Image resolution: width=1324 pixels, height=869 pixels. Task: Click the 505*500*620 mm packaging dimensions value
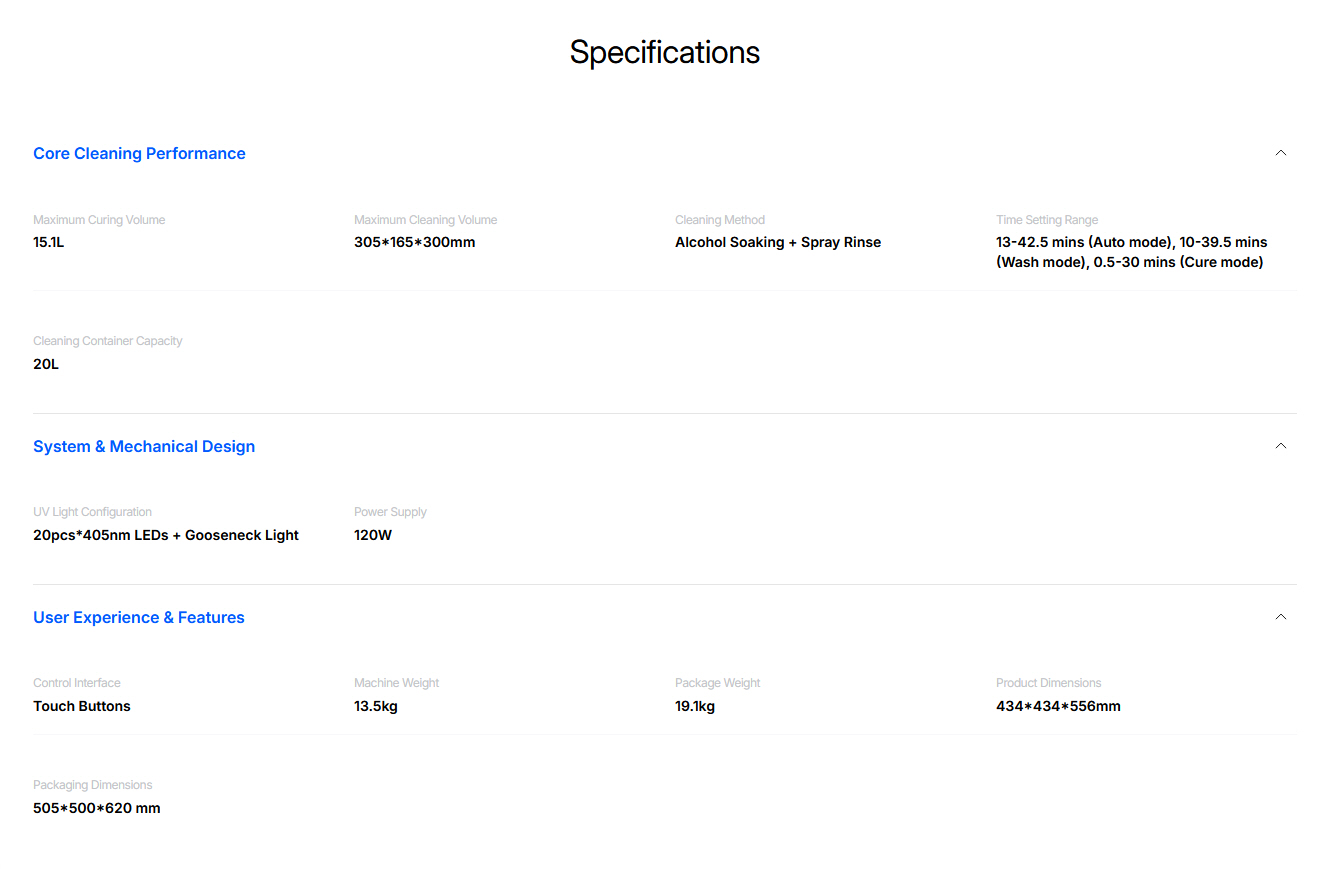point(96,808)
